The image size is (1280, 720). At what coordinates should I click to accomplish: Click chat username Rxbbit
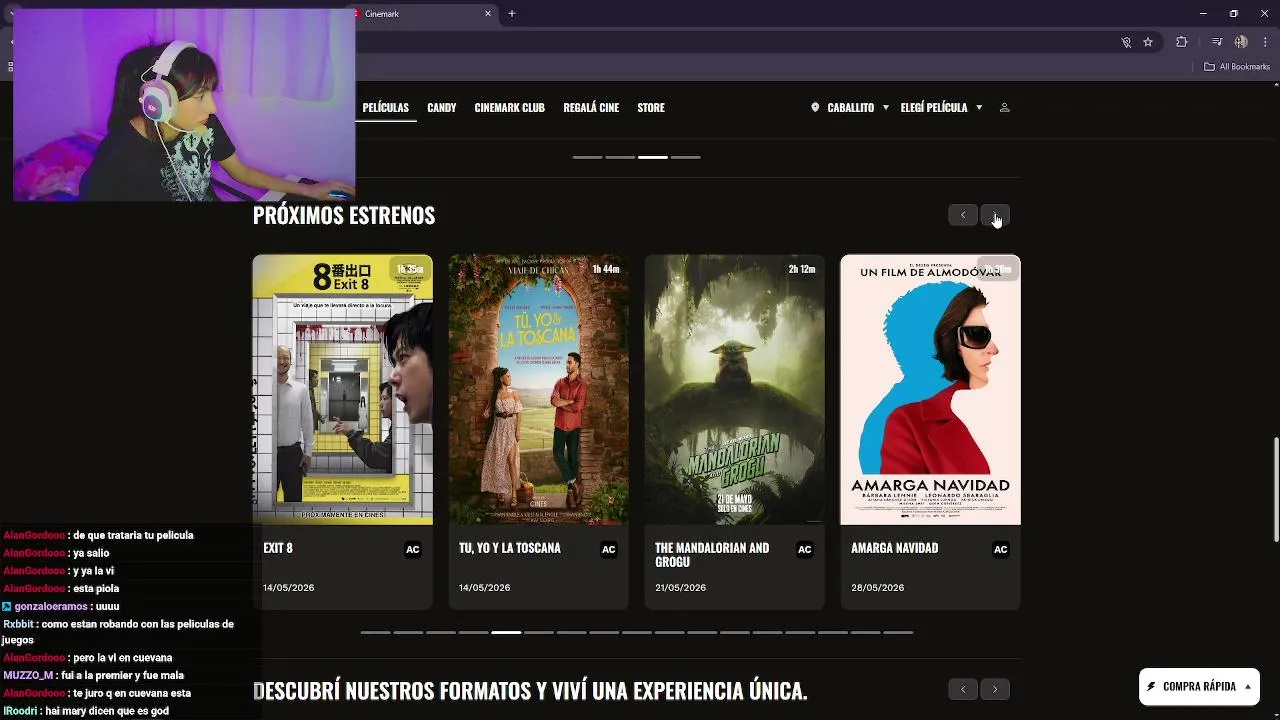tap(19, 624)
